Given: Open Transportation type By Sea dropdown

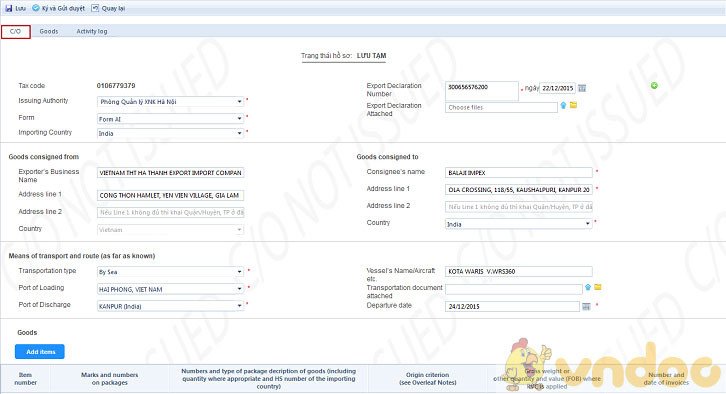Looking at the screenshot, I should [239, 272].
